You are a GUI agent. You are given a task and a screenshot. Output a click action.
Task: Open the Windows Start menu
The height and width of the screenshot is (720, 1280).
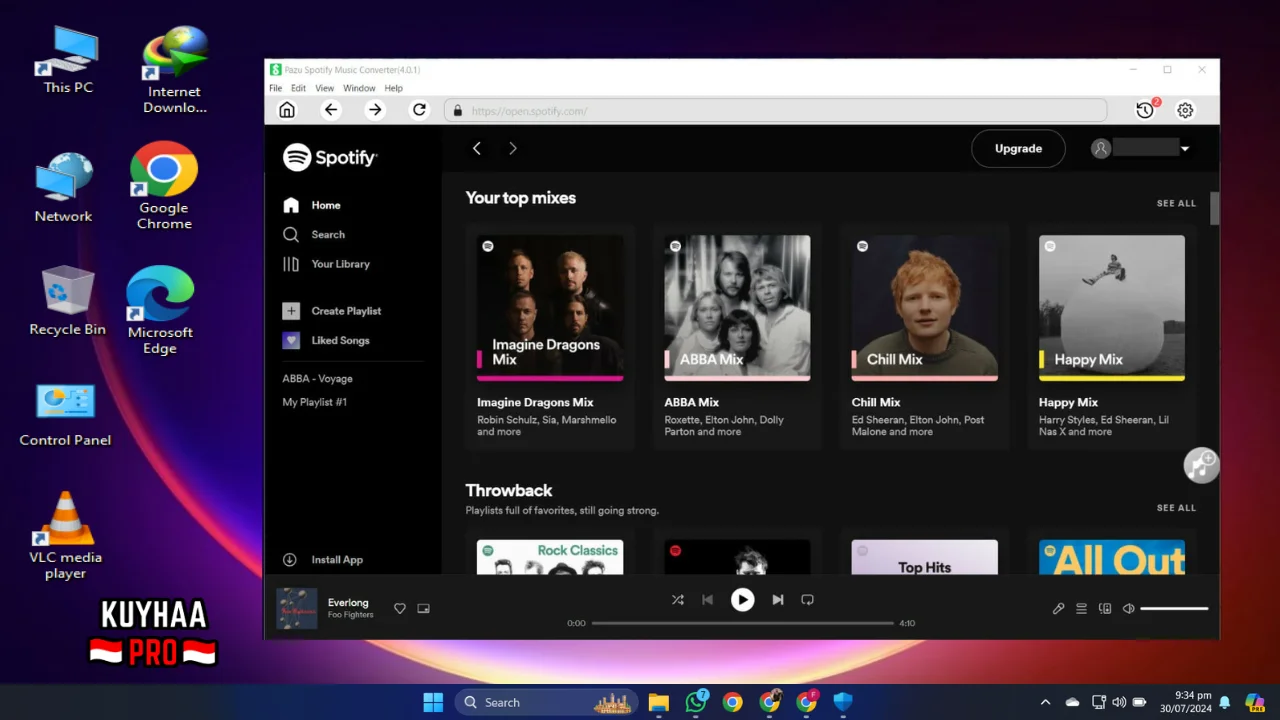click(x=433, y=702)
